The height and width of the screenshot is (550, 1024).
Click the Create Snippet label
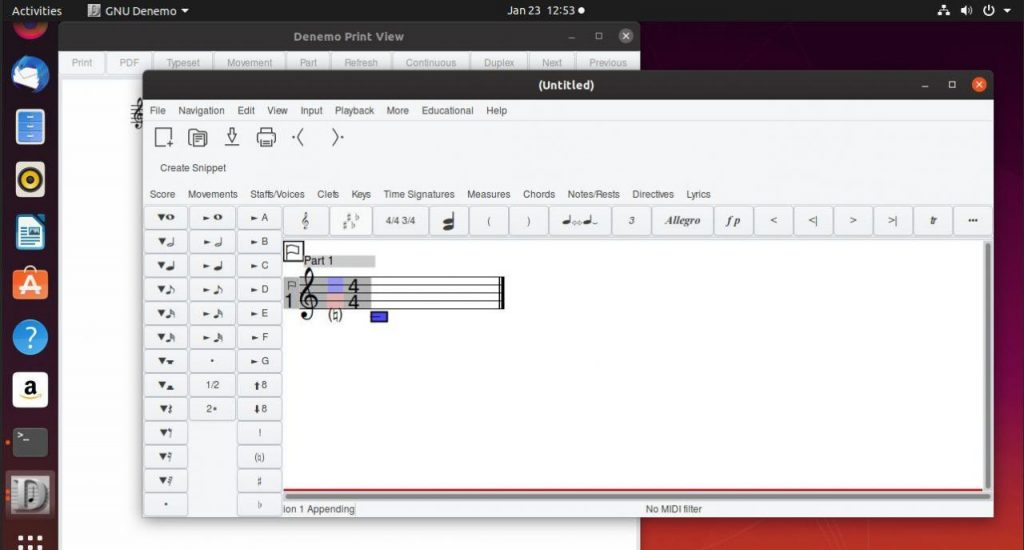(x=193, y=168)
